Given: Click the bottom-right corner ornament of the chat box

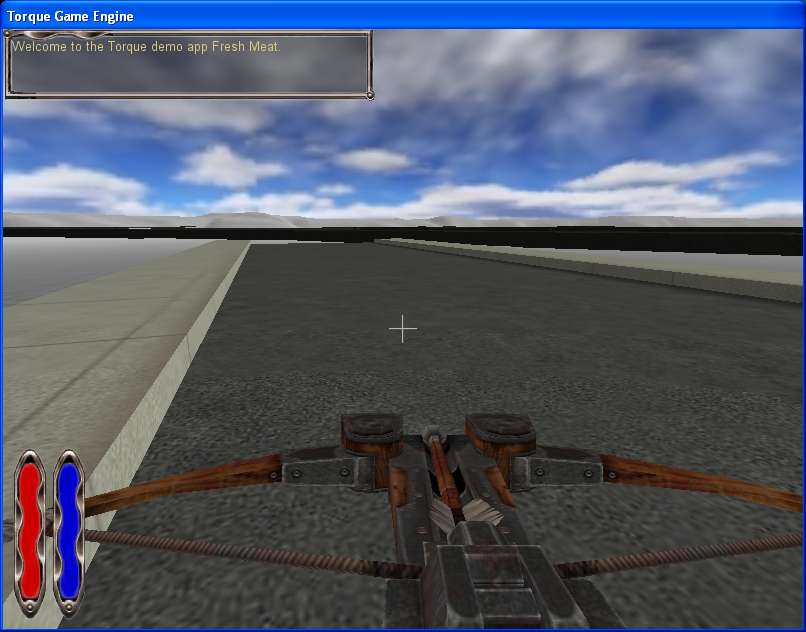Looking at the screenshot, I should click(x=369, y=95).
